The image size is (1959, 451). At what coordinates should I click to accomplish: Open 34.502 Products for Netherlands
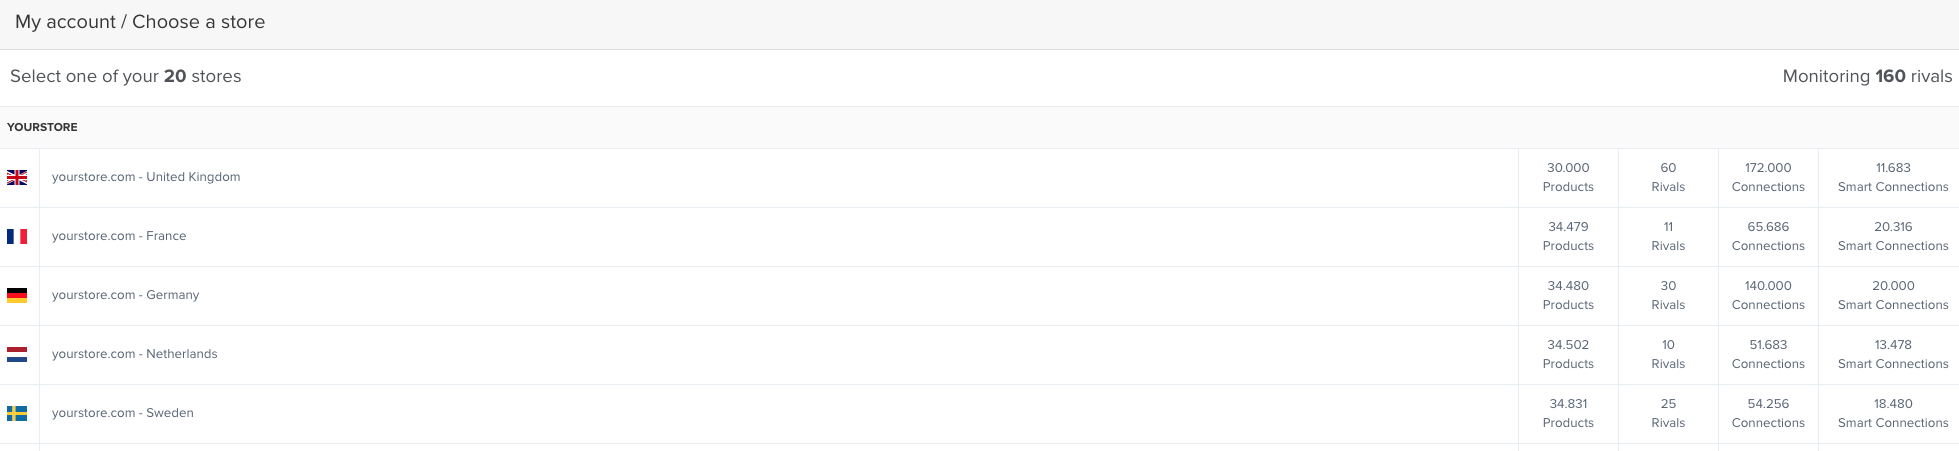click(x=1568, y=354)
